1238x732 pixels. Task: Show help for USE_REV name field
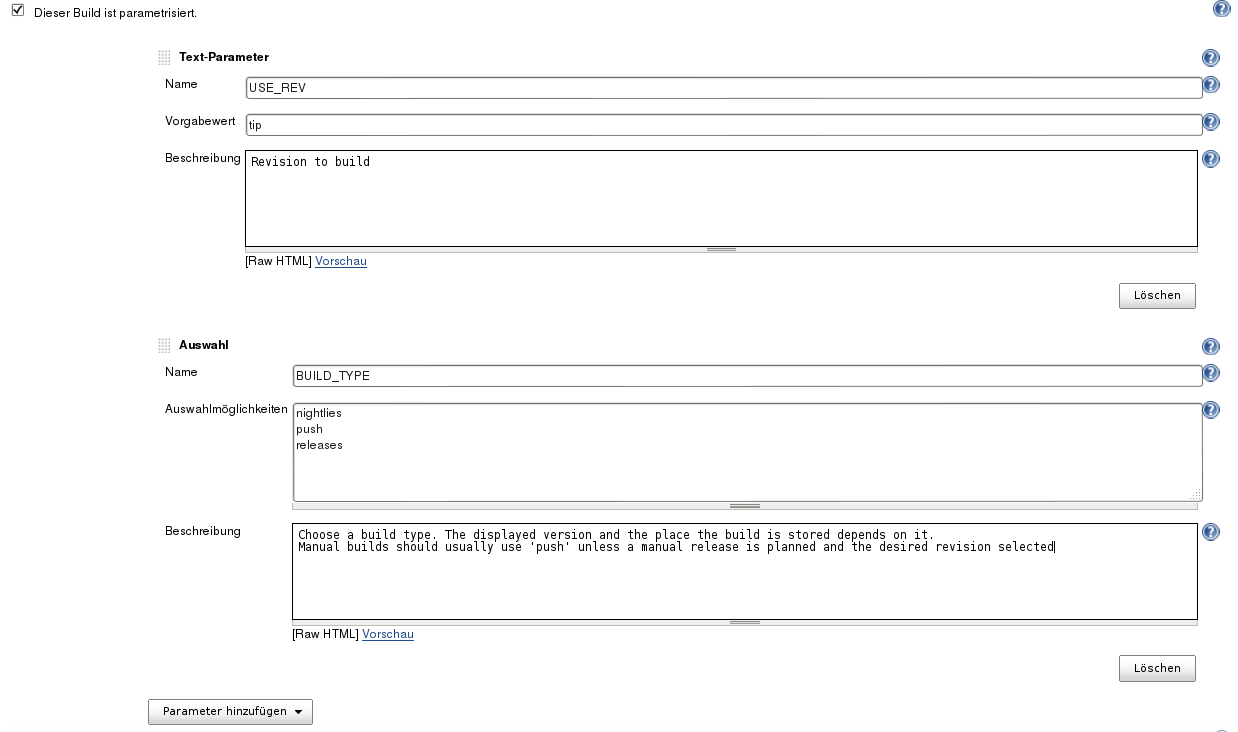(1210, 86)
